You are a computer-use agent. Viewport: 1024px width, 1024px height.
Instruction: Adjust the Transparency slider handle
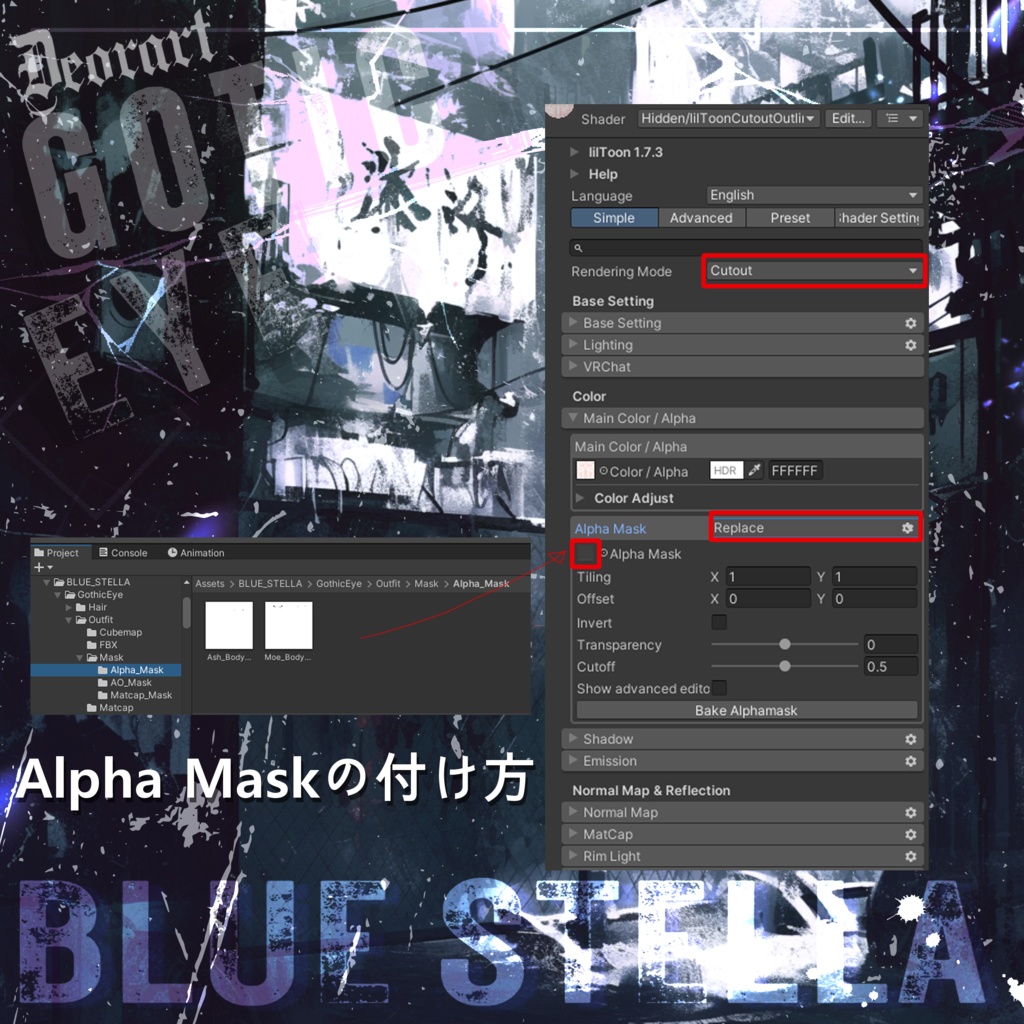tap(785, 644)
